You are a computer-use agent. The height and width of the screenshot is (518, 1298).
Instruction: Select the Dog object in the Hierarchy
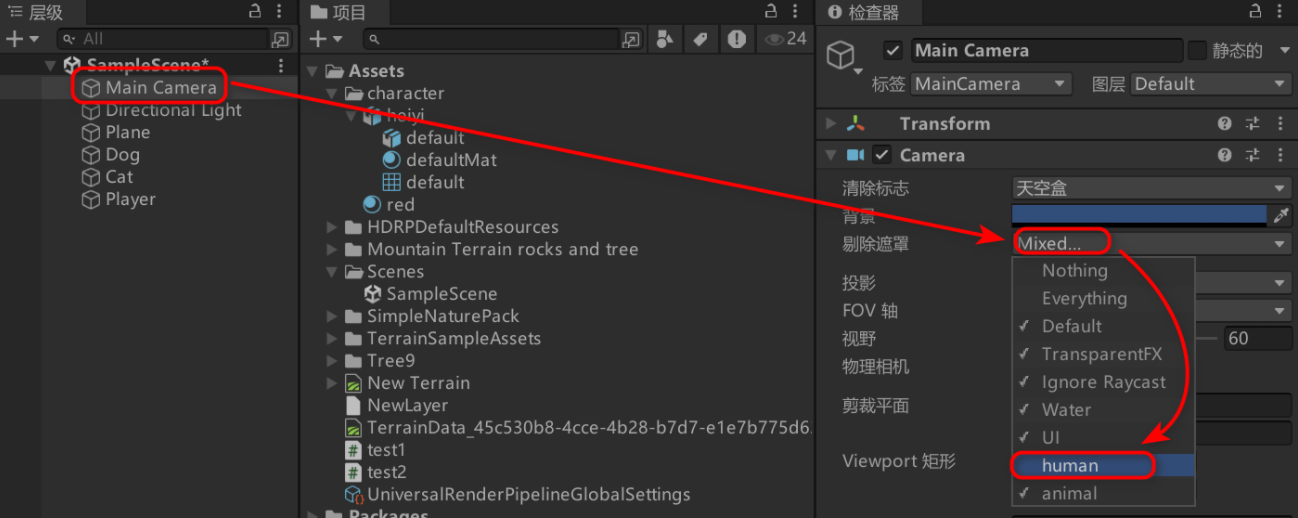123,154
